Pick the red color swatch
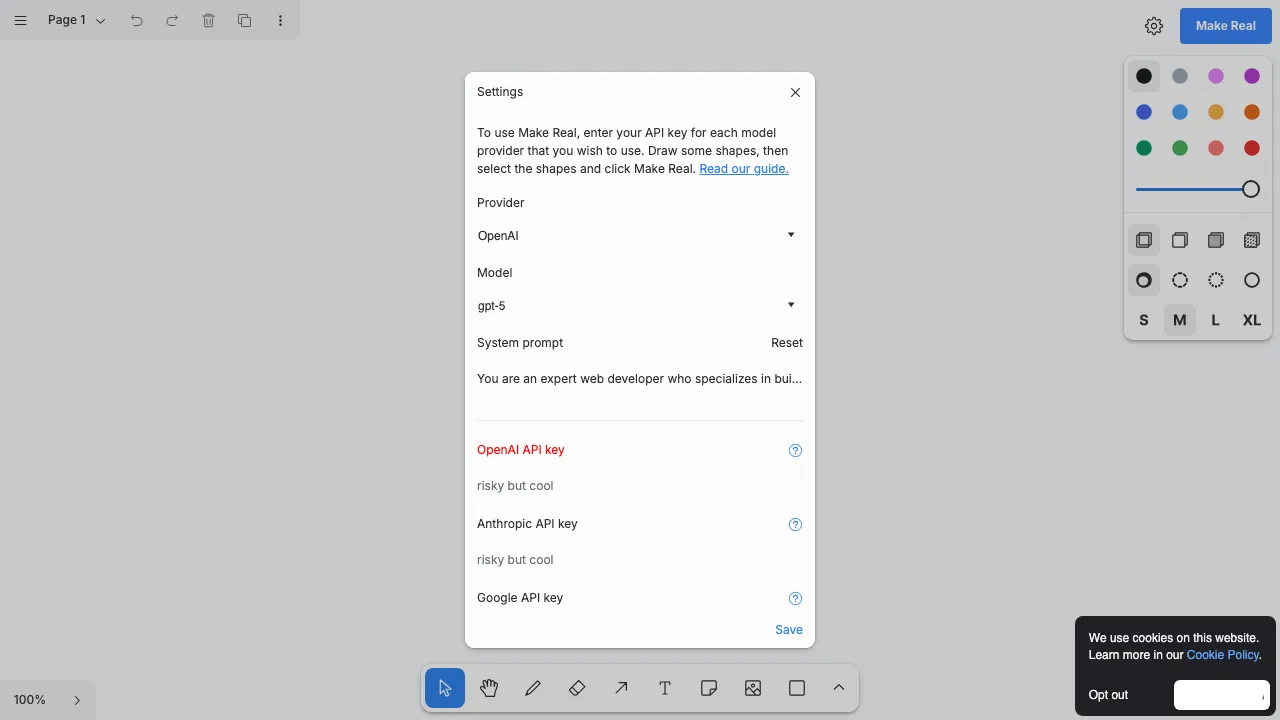Viewport: 1280px width, 720px height. pyautogui.click(x=1251, y=148)
